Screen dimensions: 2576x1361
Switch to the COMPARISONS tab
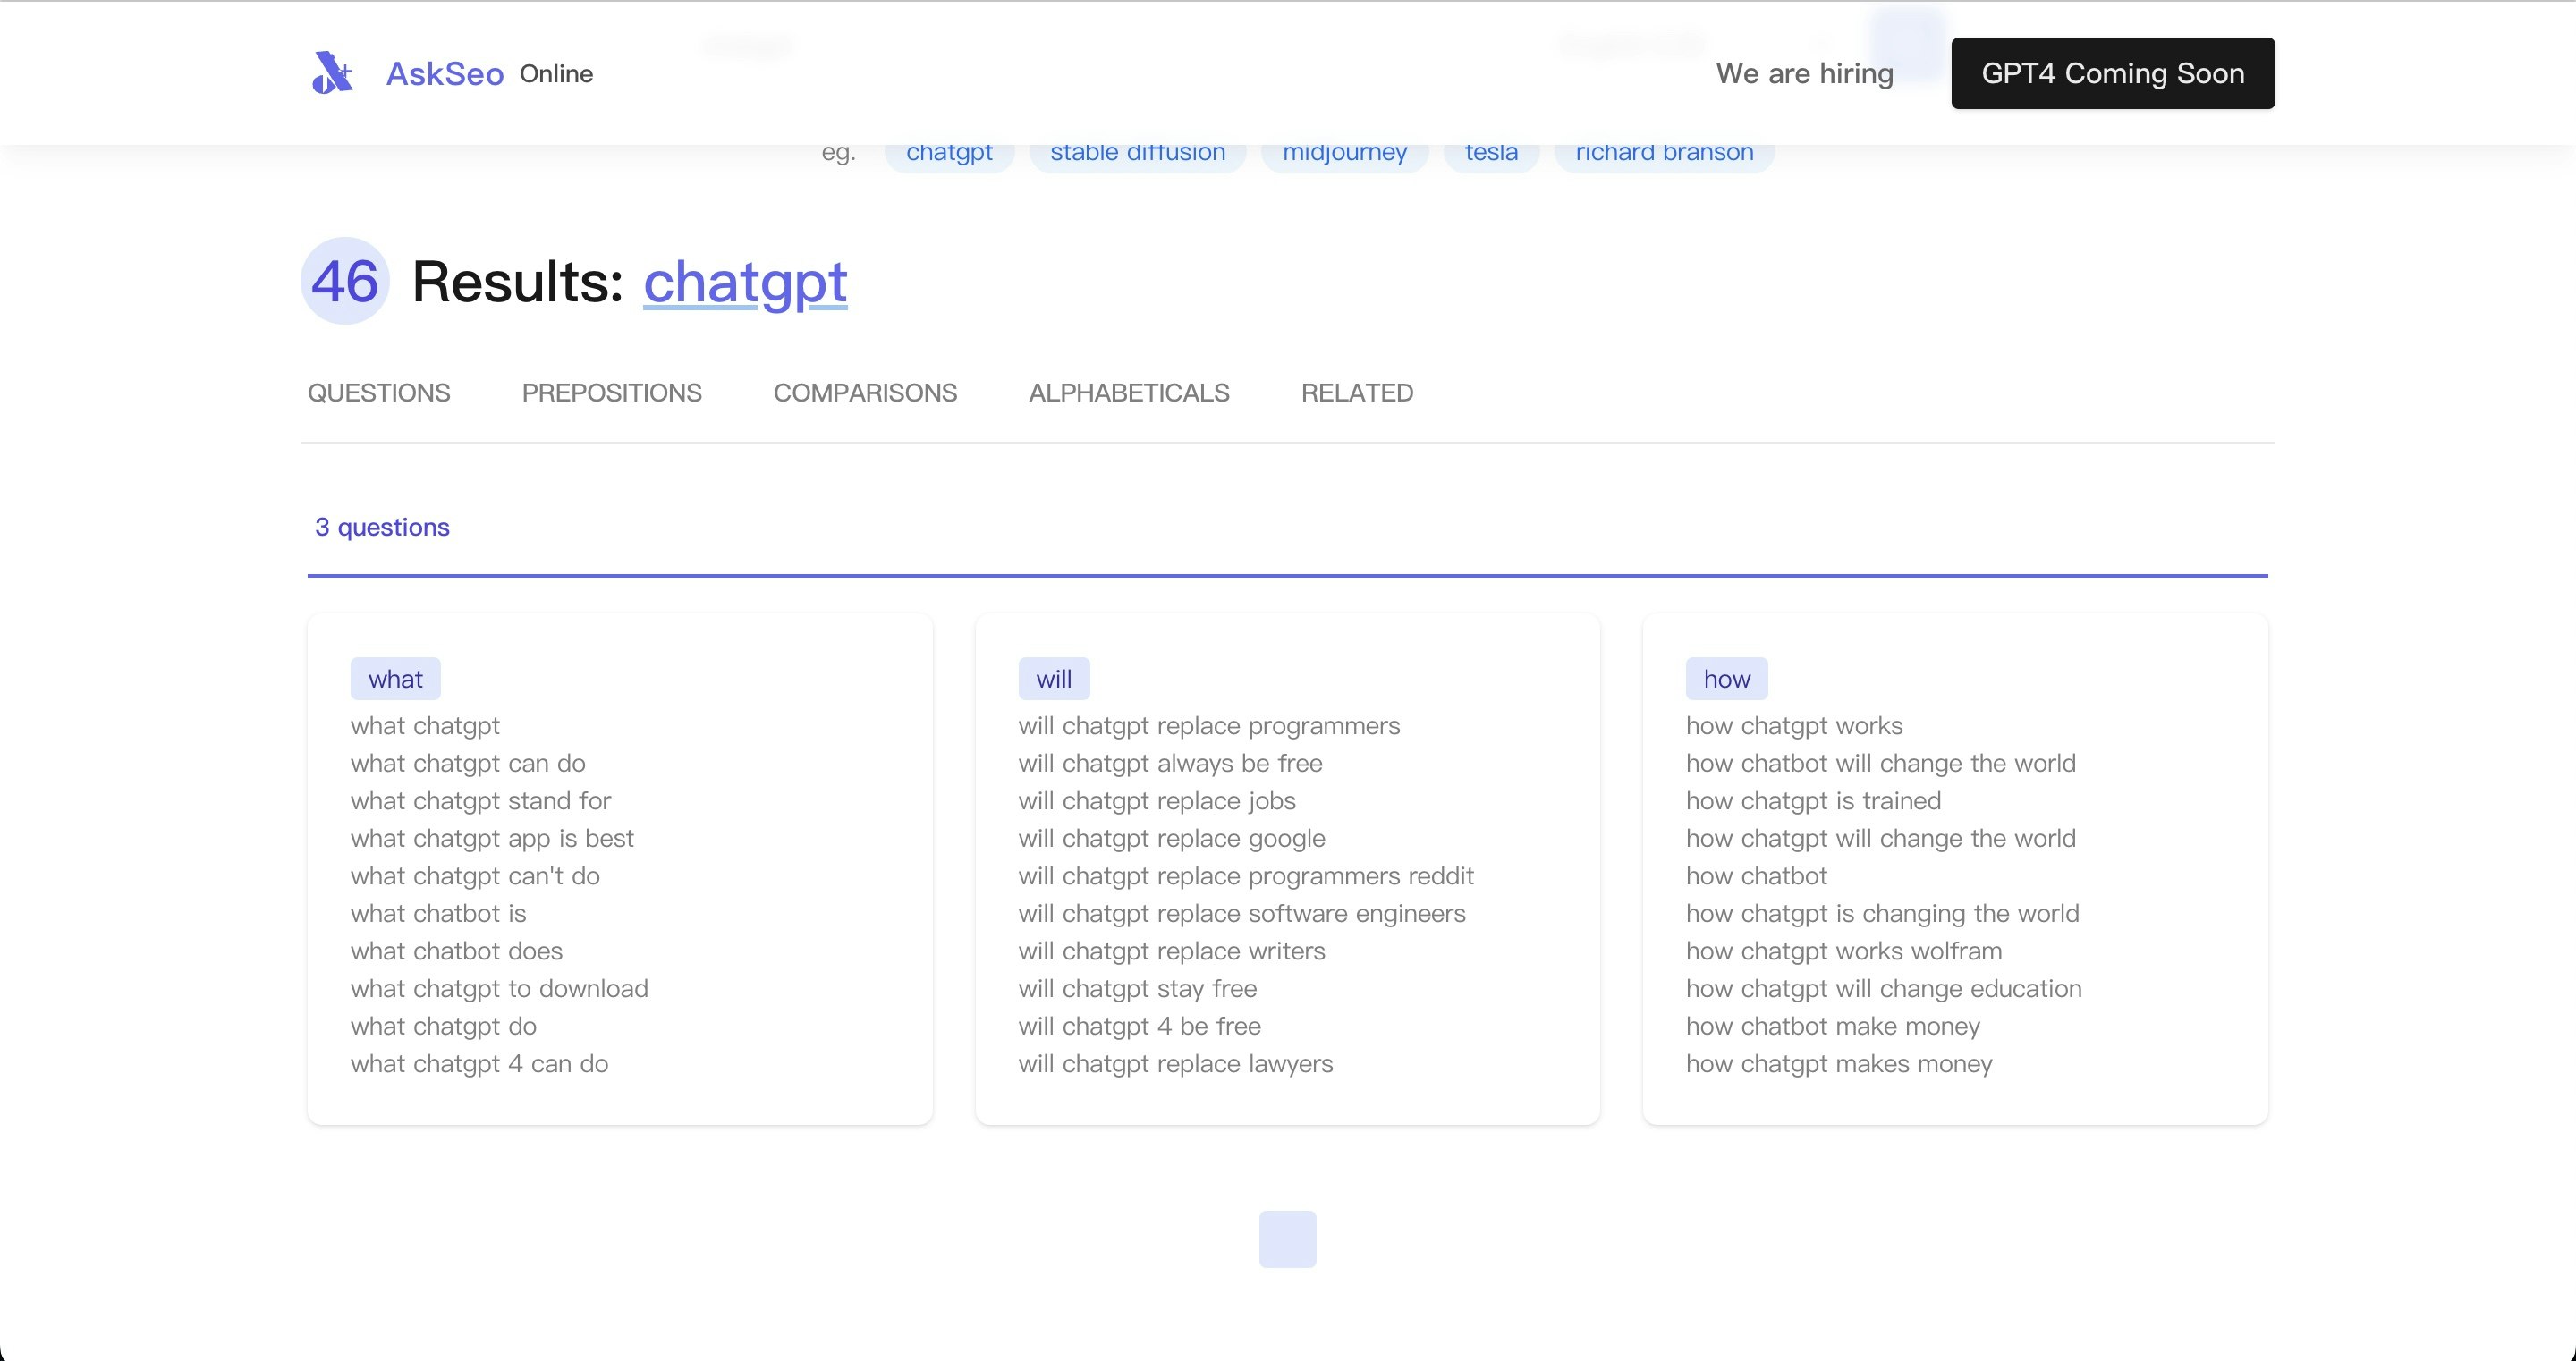tap(865, 393)
